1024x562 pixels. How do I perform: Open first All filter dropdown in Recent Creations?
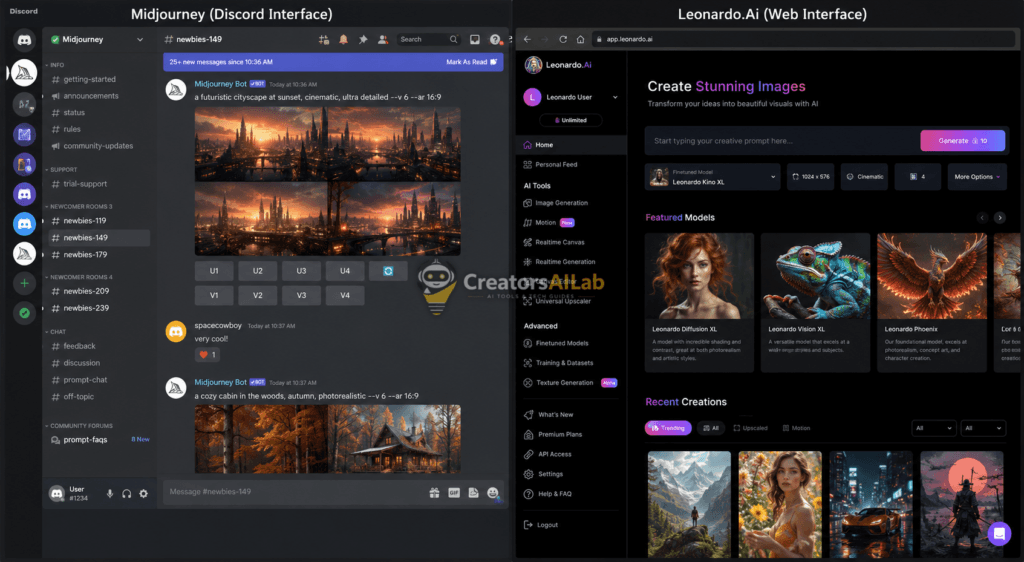tap(933, 428)
